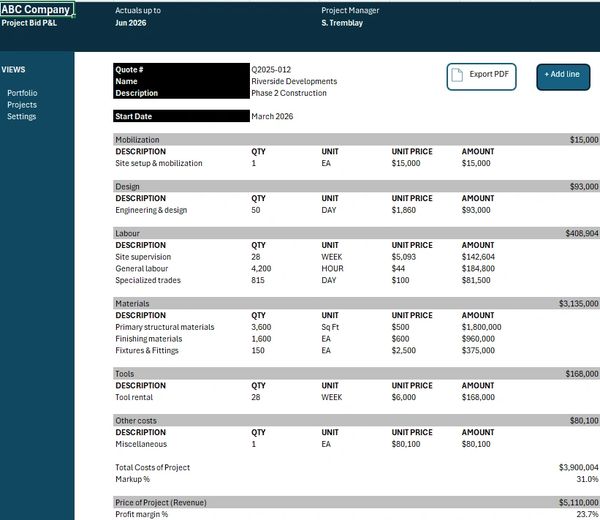The height and width of the screenshot is (520, 600).
Task: Select the Other costs section header
Action: [x=356, y=421]
